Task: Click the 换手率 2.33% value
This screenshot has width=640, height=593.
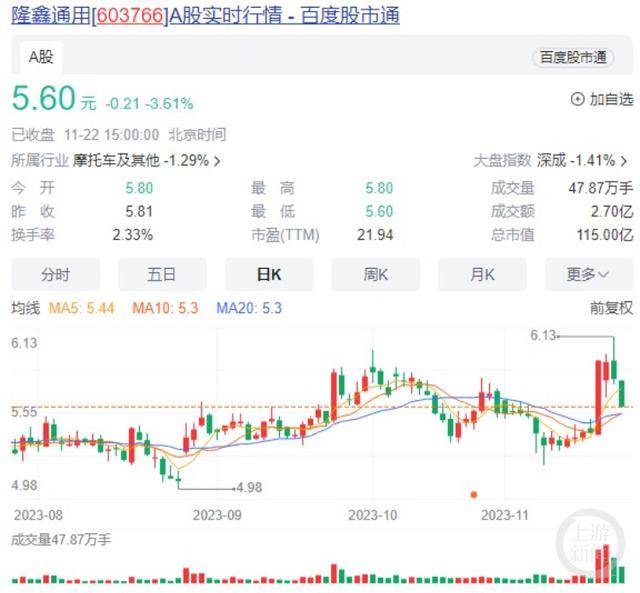Action: point(133,235)
